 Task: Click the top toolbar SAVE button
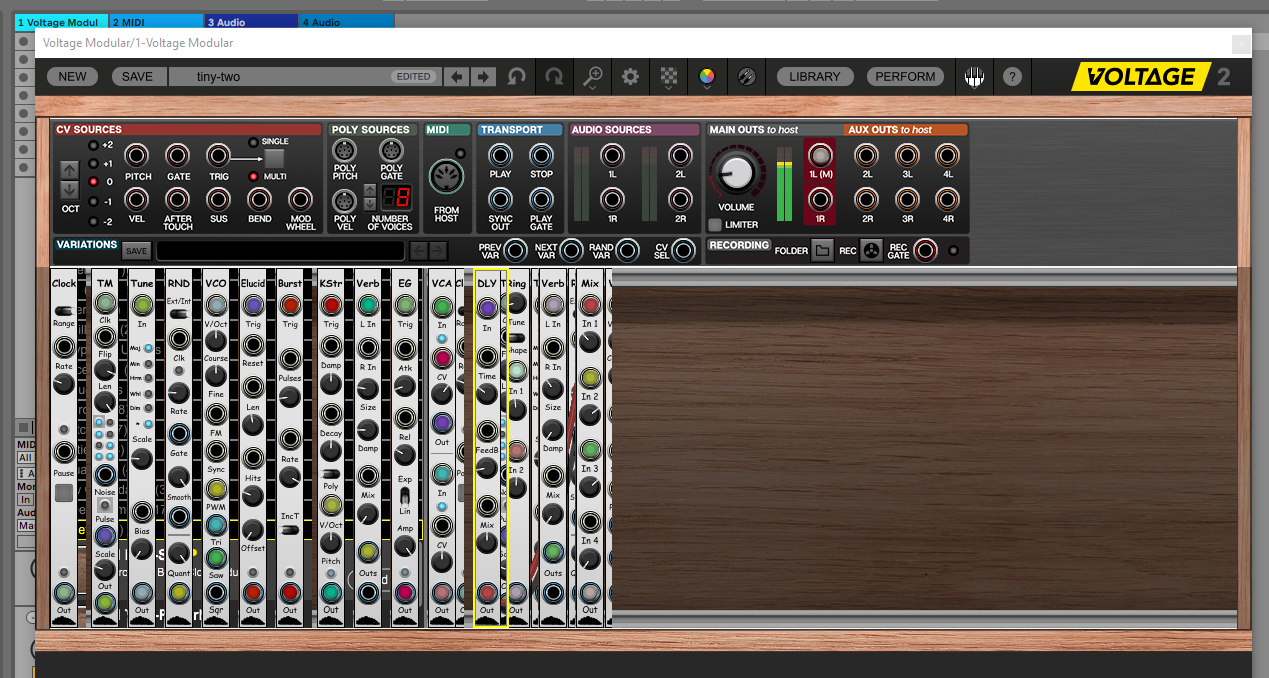pos(138,76)
